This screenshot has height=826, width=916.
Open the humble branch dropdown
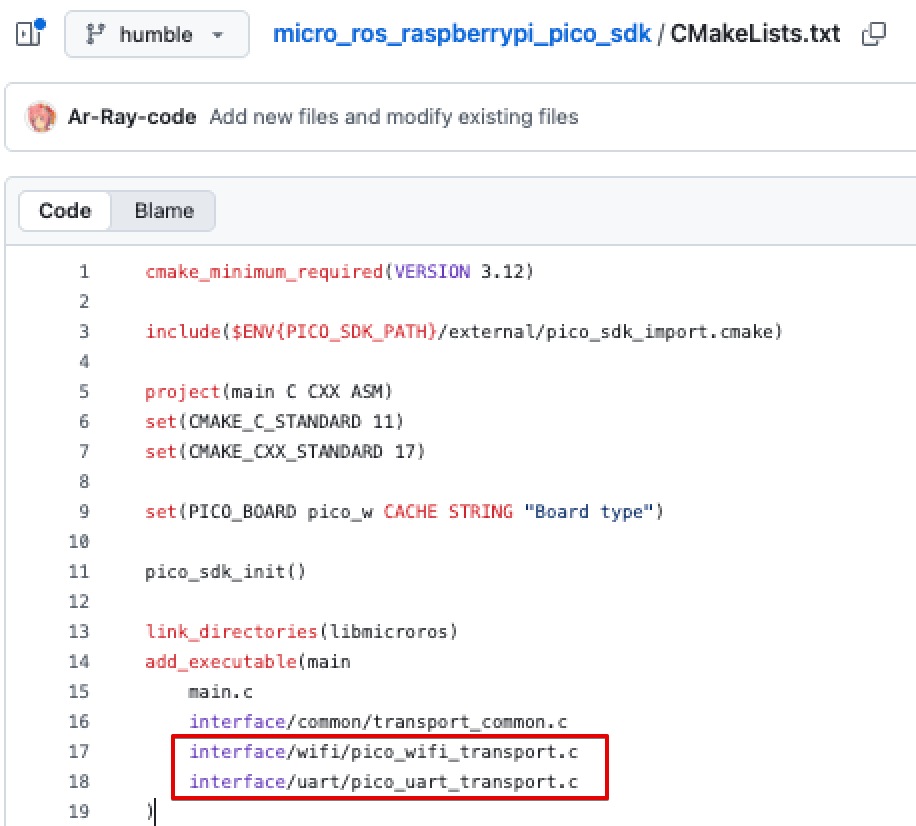(x=156, y=34)
